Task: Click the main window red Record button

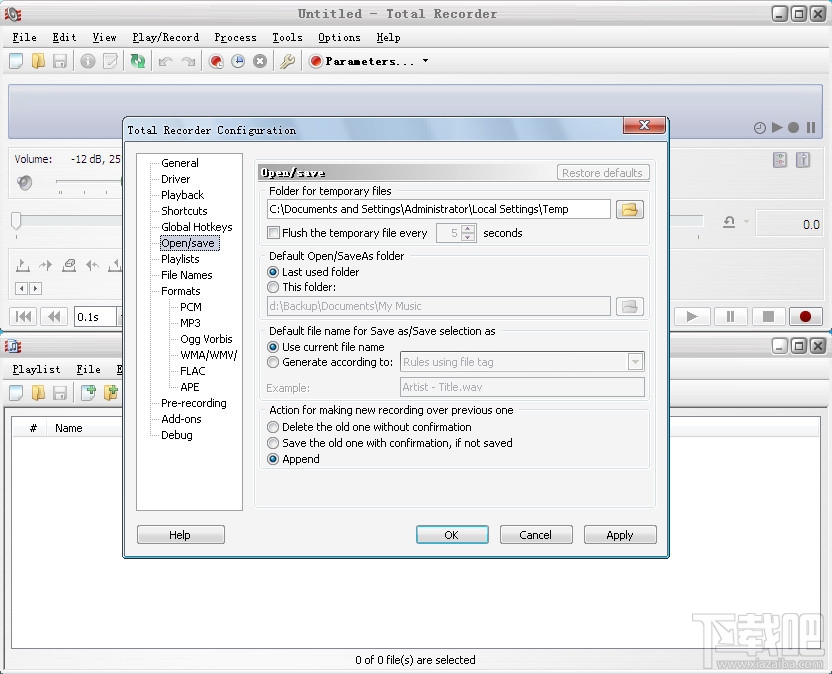Action: click(805, 317)
